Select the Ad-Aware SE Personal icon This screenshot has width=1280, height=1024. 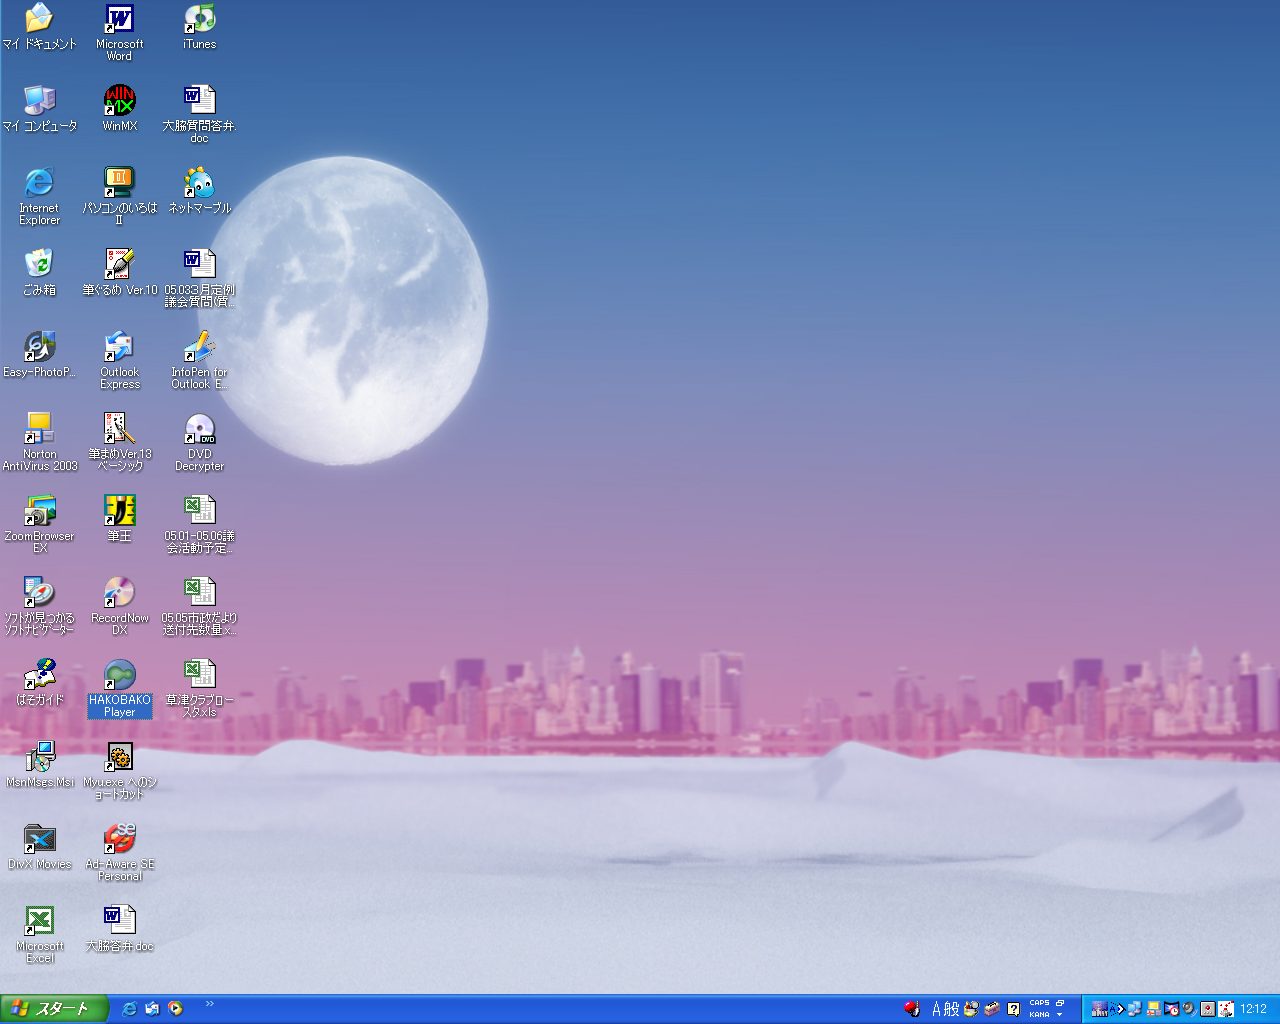[x=119, y=840]
